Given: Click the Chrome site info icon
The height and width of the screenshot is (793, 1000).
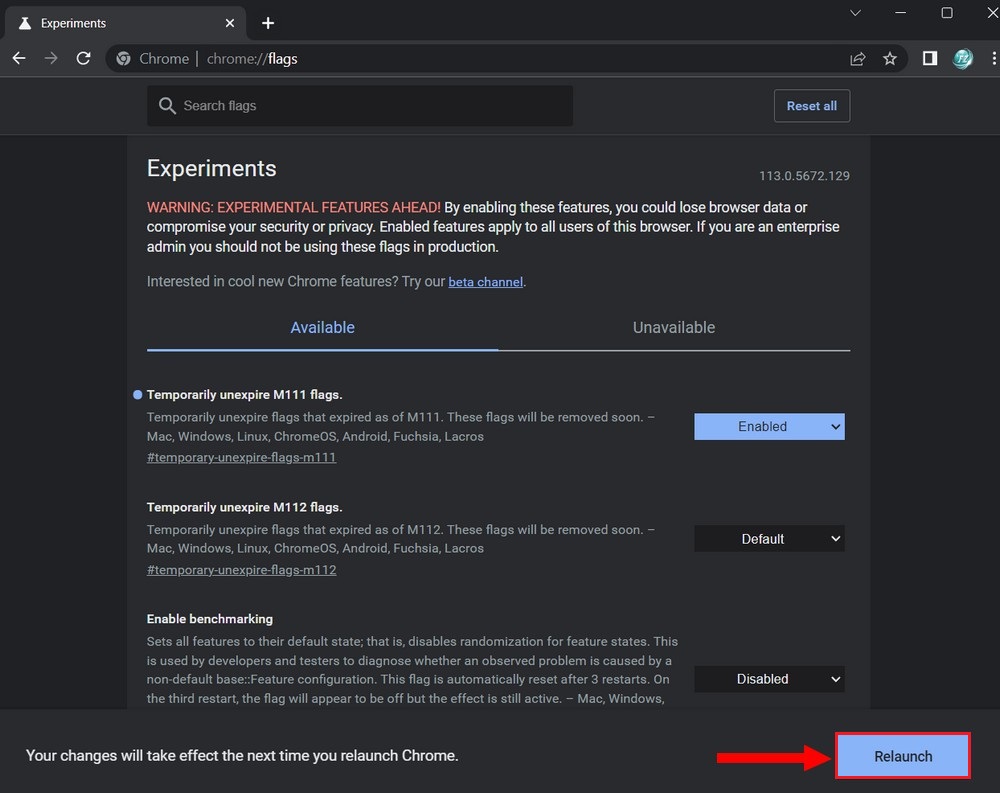Looking at the screenshot, I should (x=123, y=59).
